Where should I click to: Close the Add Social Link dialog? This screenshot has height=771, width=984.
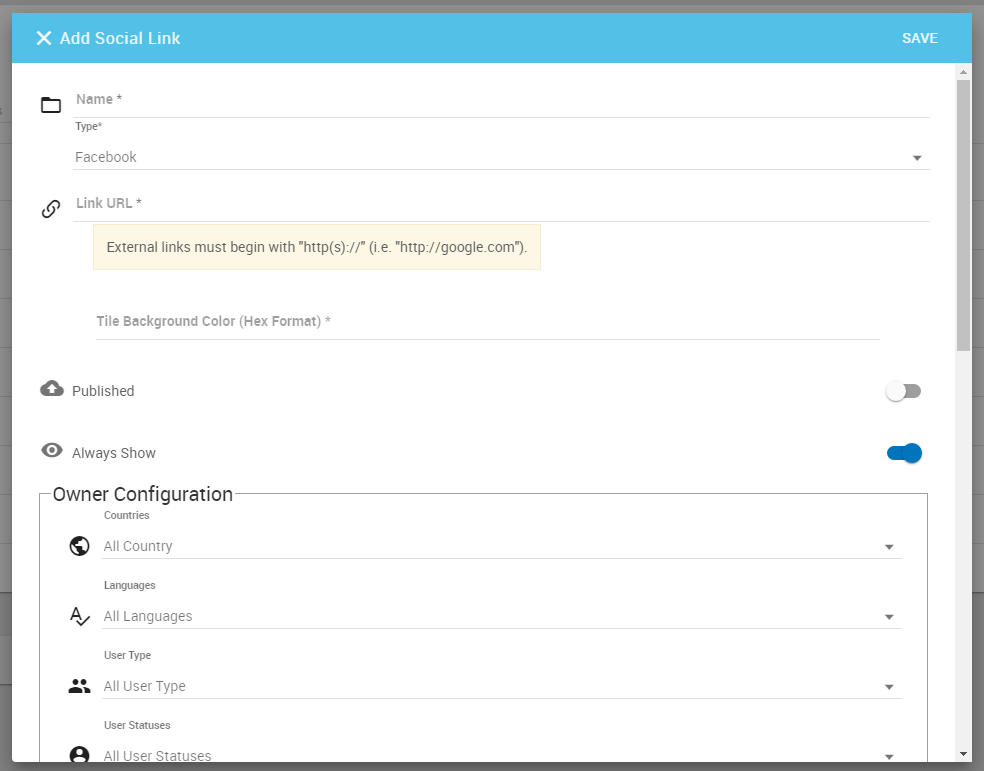pyautogui.click(x=43, y=38)
